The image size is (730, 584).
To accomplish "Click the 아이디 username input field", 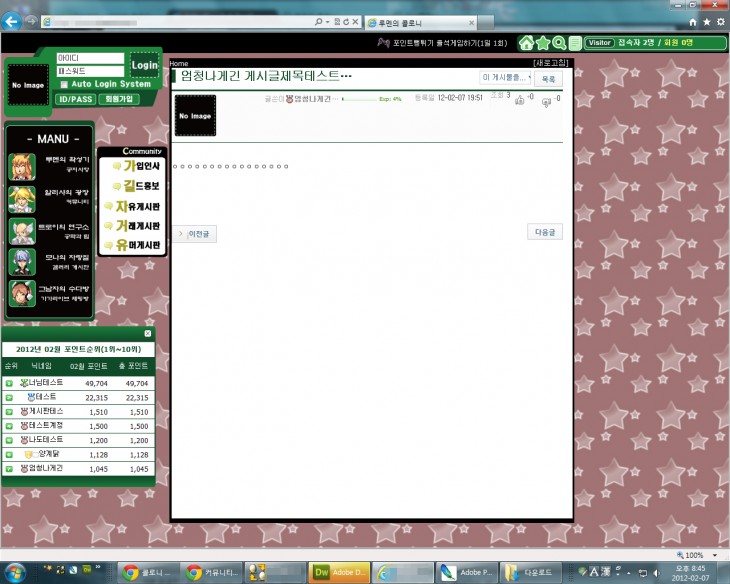I will [90, 59].
